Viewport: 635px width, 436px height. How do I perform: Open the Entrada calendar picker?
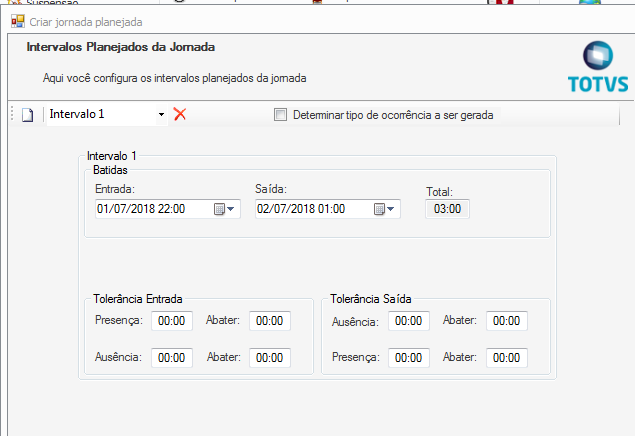224,209
